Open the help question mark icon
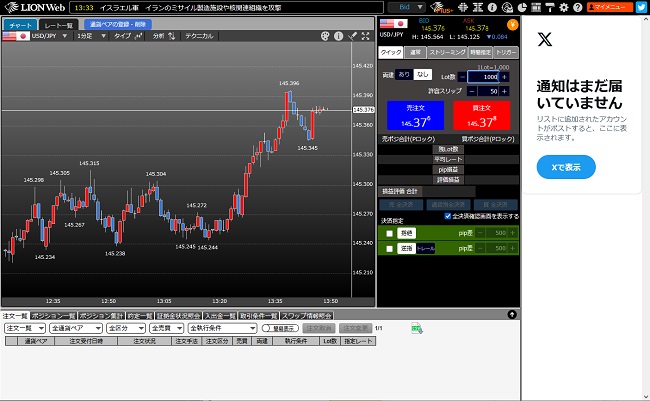Screen dimensions: 650x401 pyautogui.click(x=578, y=7)
